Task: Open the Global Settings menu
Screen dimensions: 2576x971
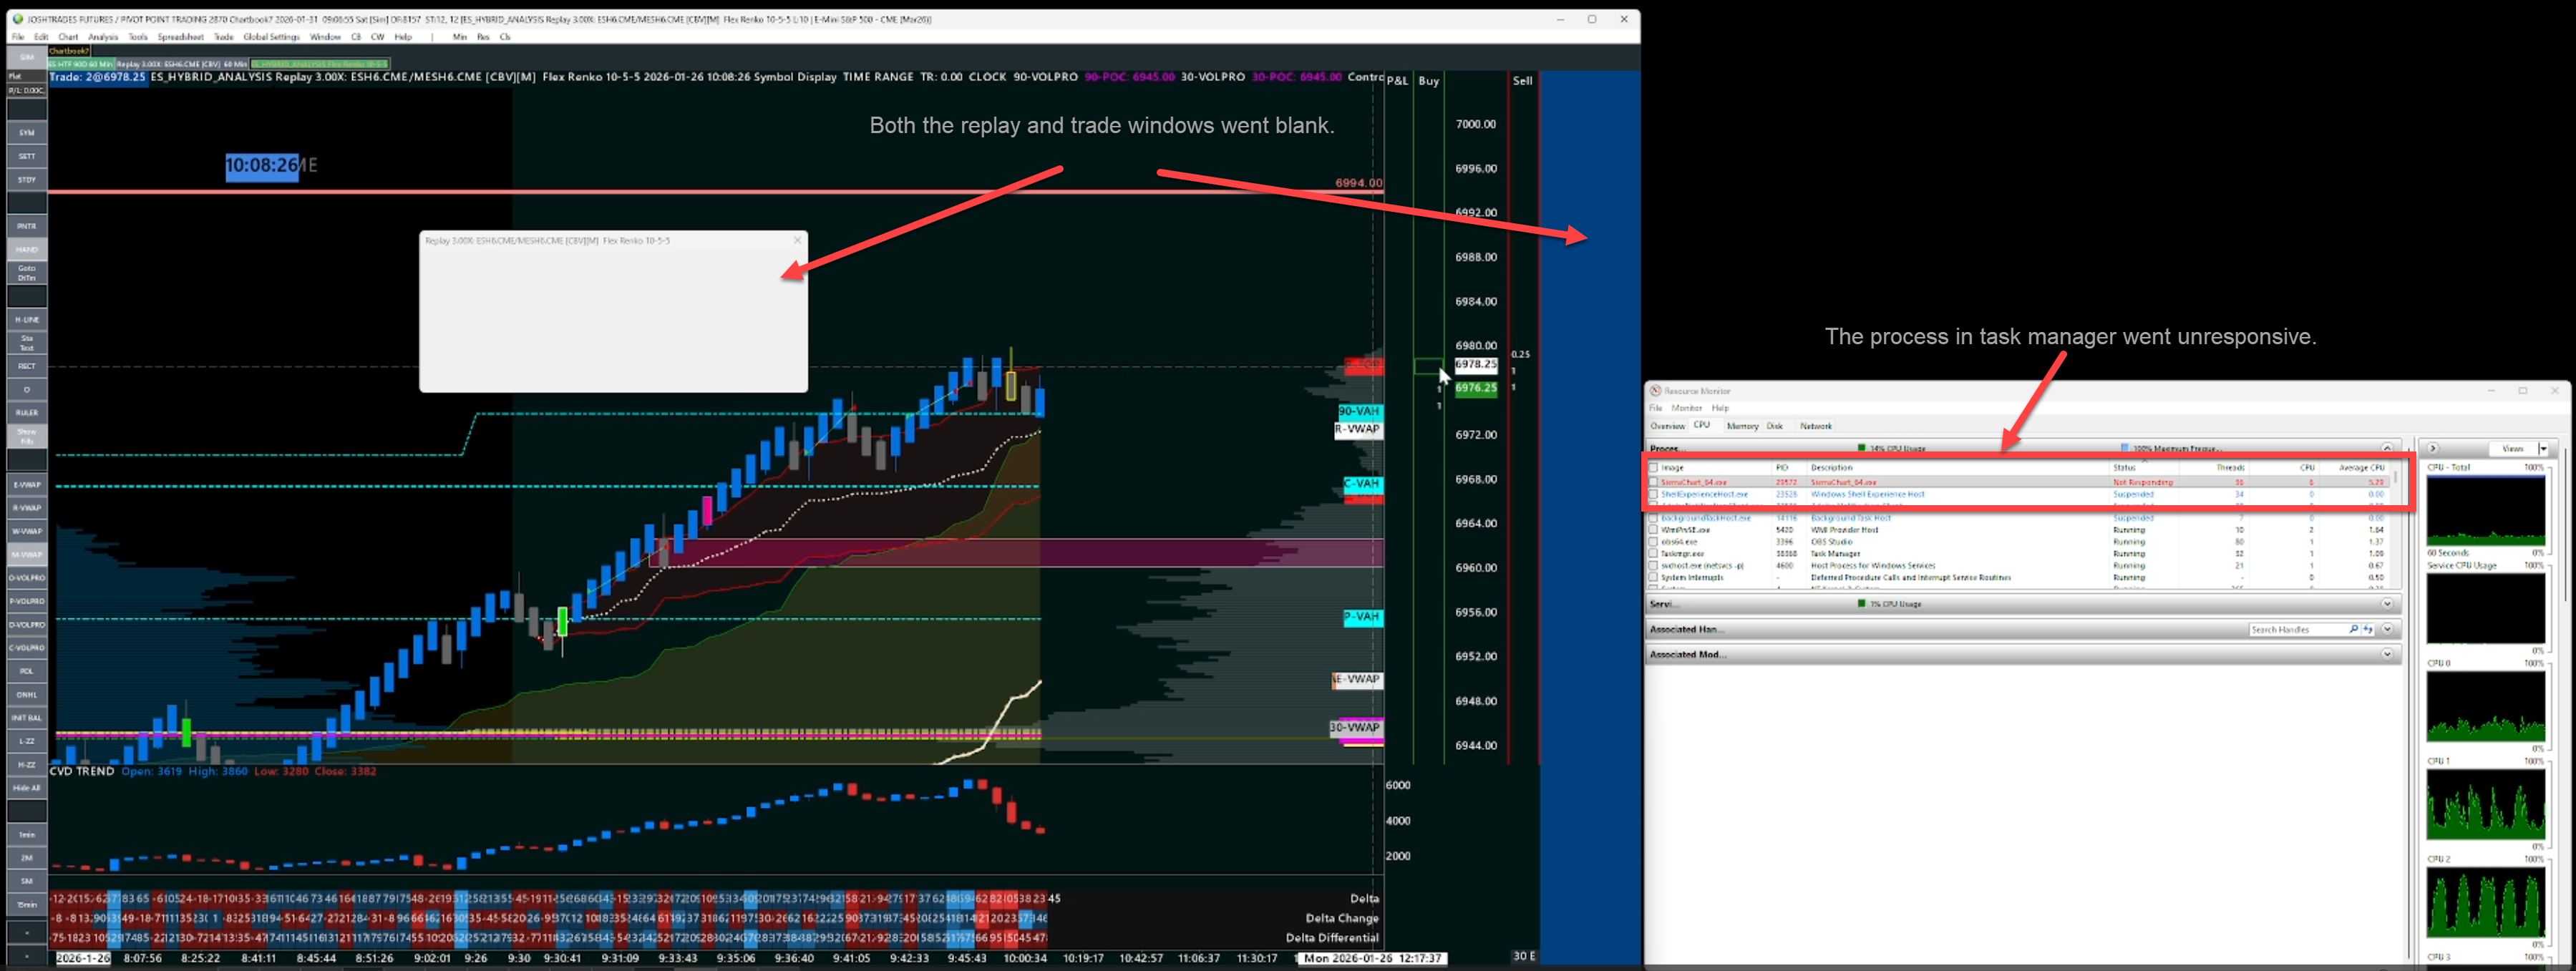Action: coord(271,37)
